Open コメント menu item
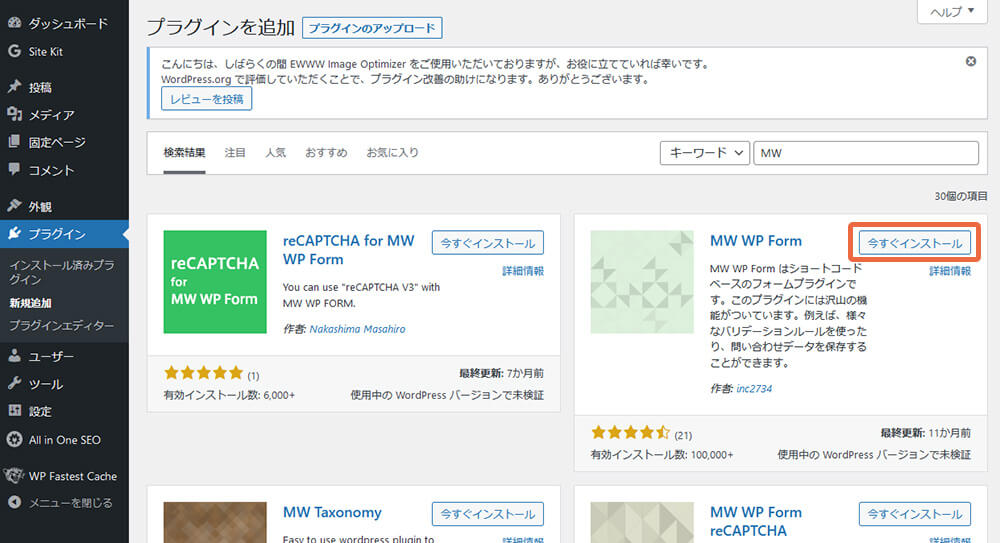Viewport: 1000px width, 543px height. tap(51, 170)
